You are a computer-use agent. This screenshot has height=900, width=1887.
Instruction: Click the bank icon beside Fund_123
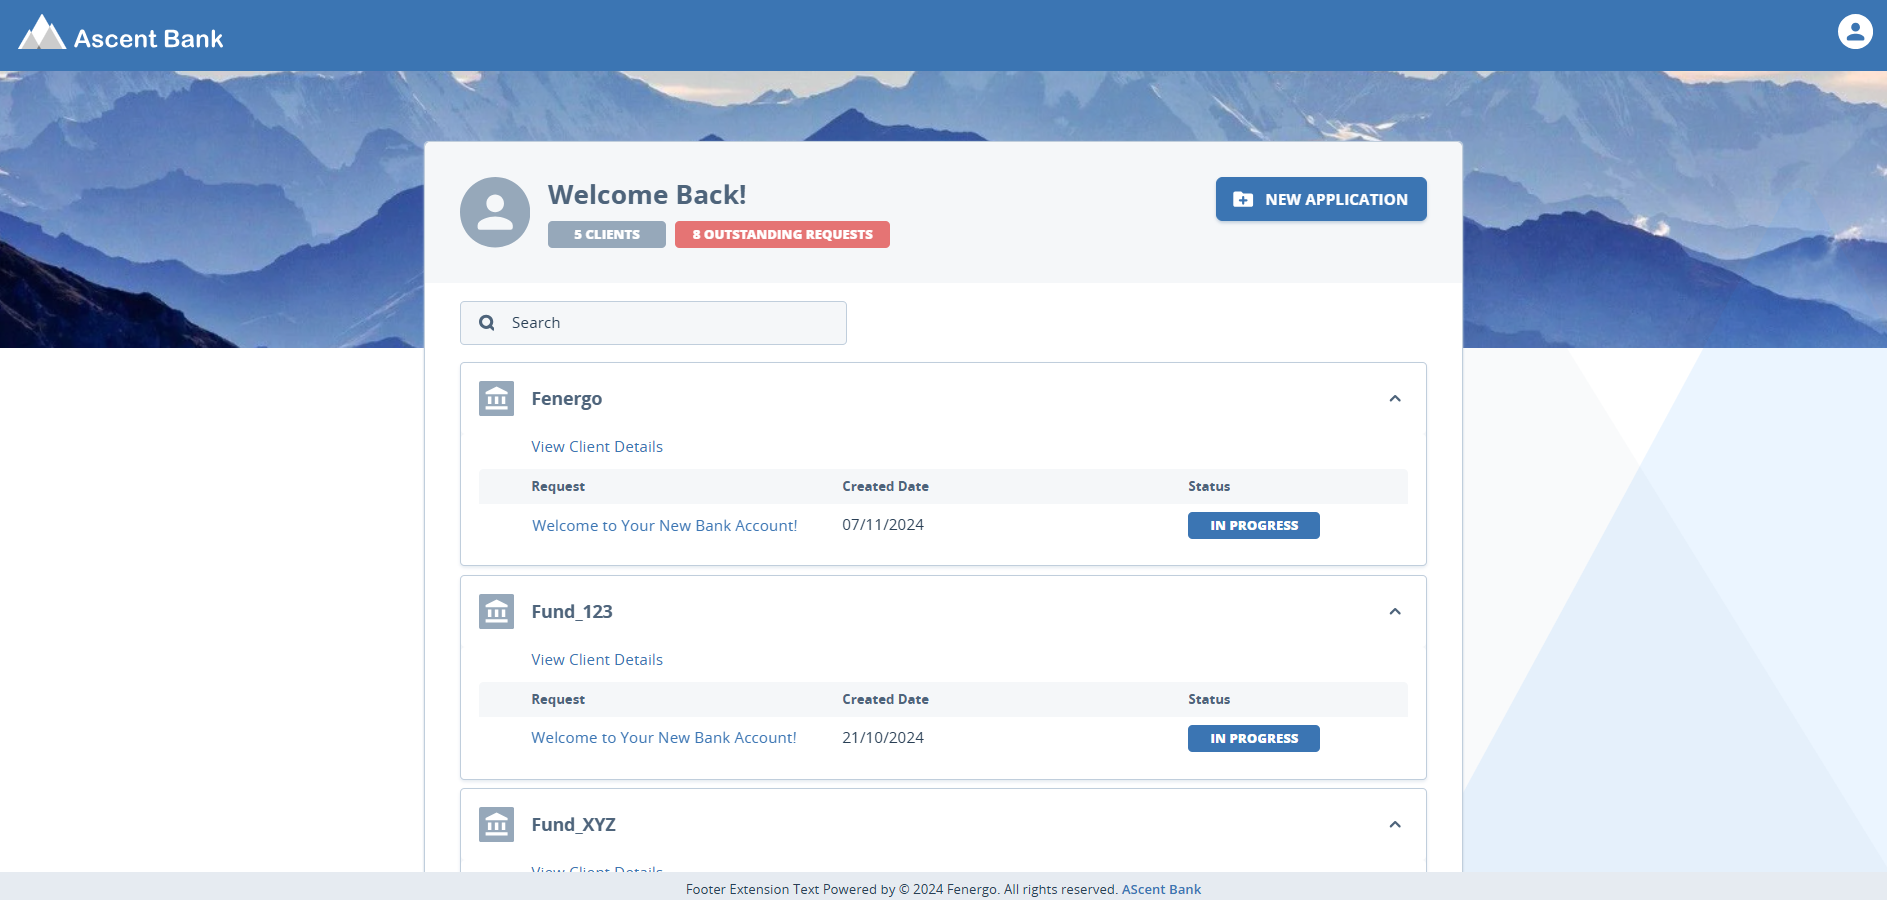click(495, 611)
